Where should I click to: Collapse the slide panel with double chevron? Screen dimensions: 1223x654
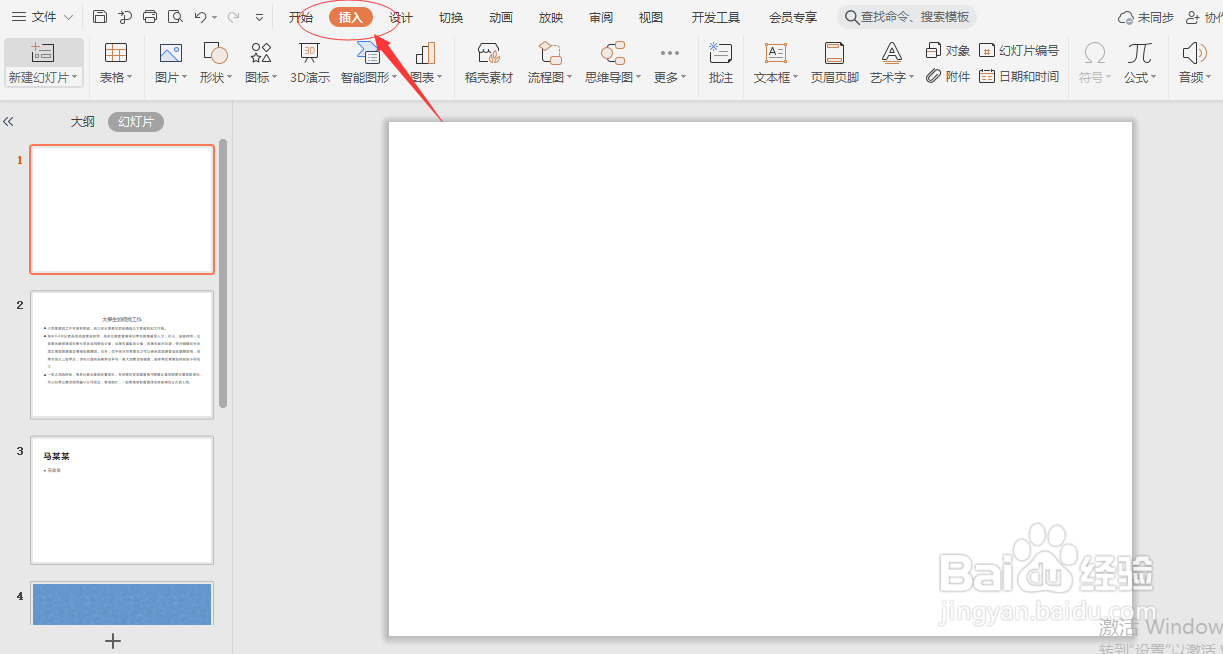8,122
